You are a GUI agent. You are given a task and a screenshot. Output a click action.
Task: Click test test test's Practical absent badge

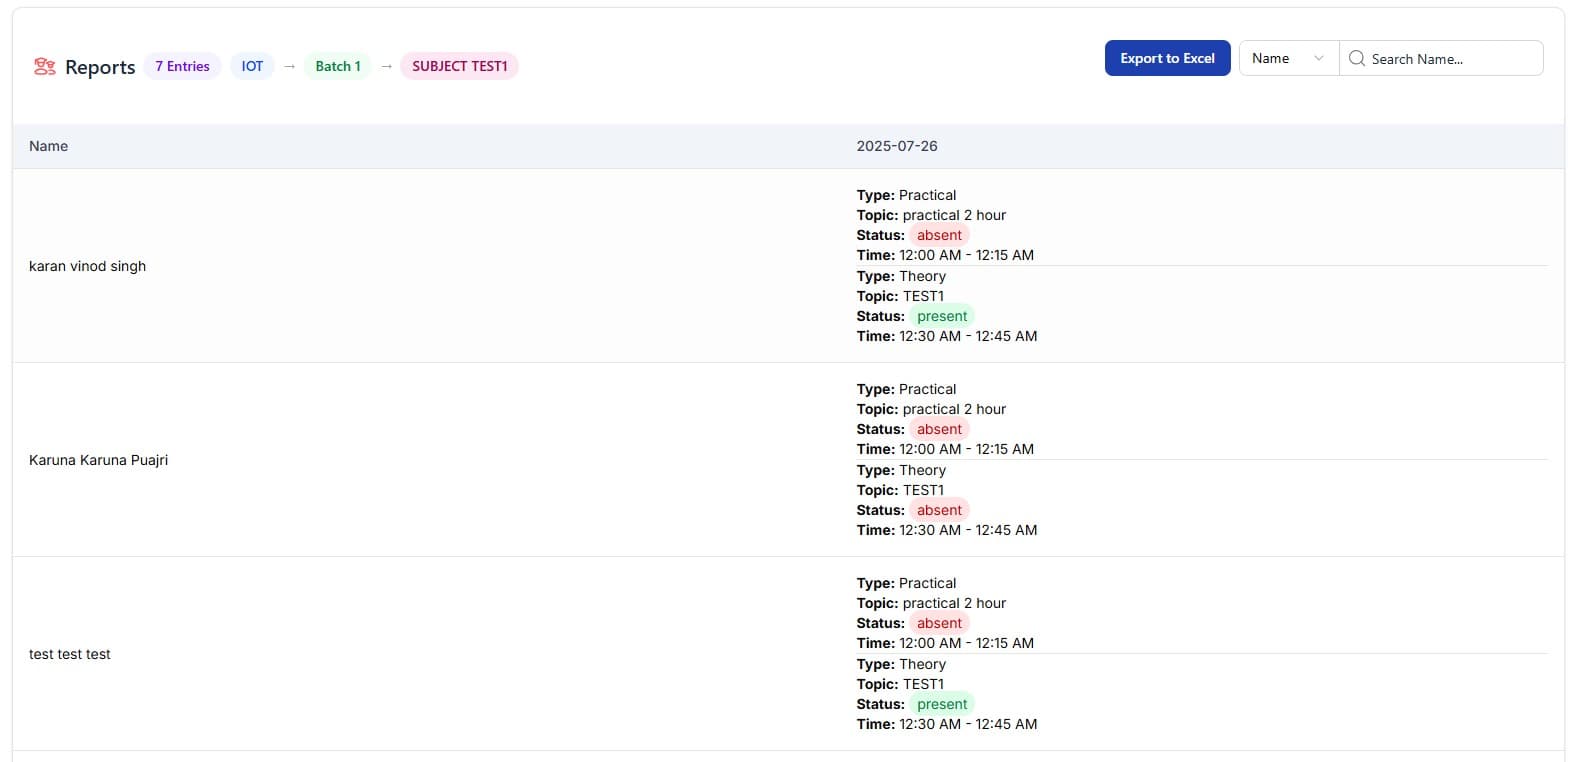click(939, 623)
